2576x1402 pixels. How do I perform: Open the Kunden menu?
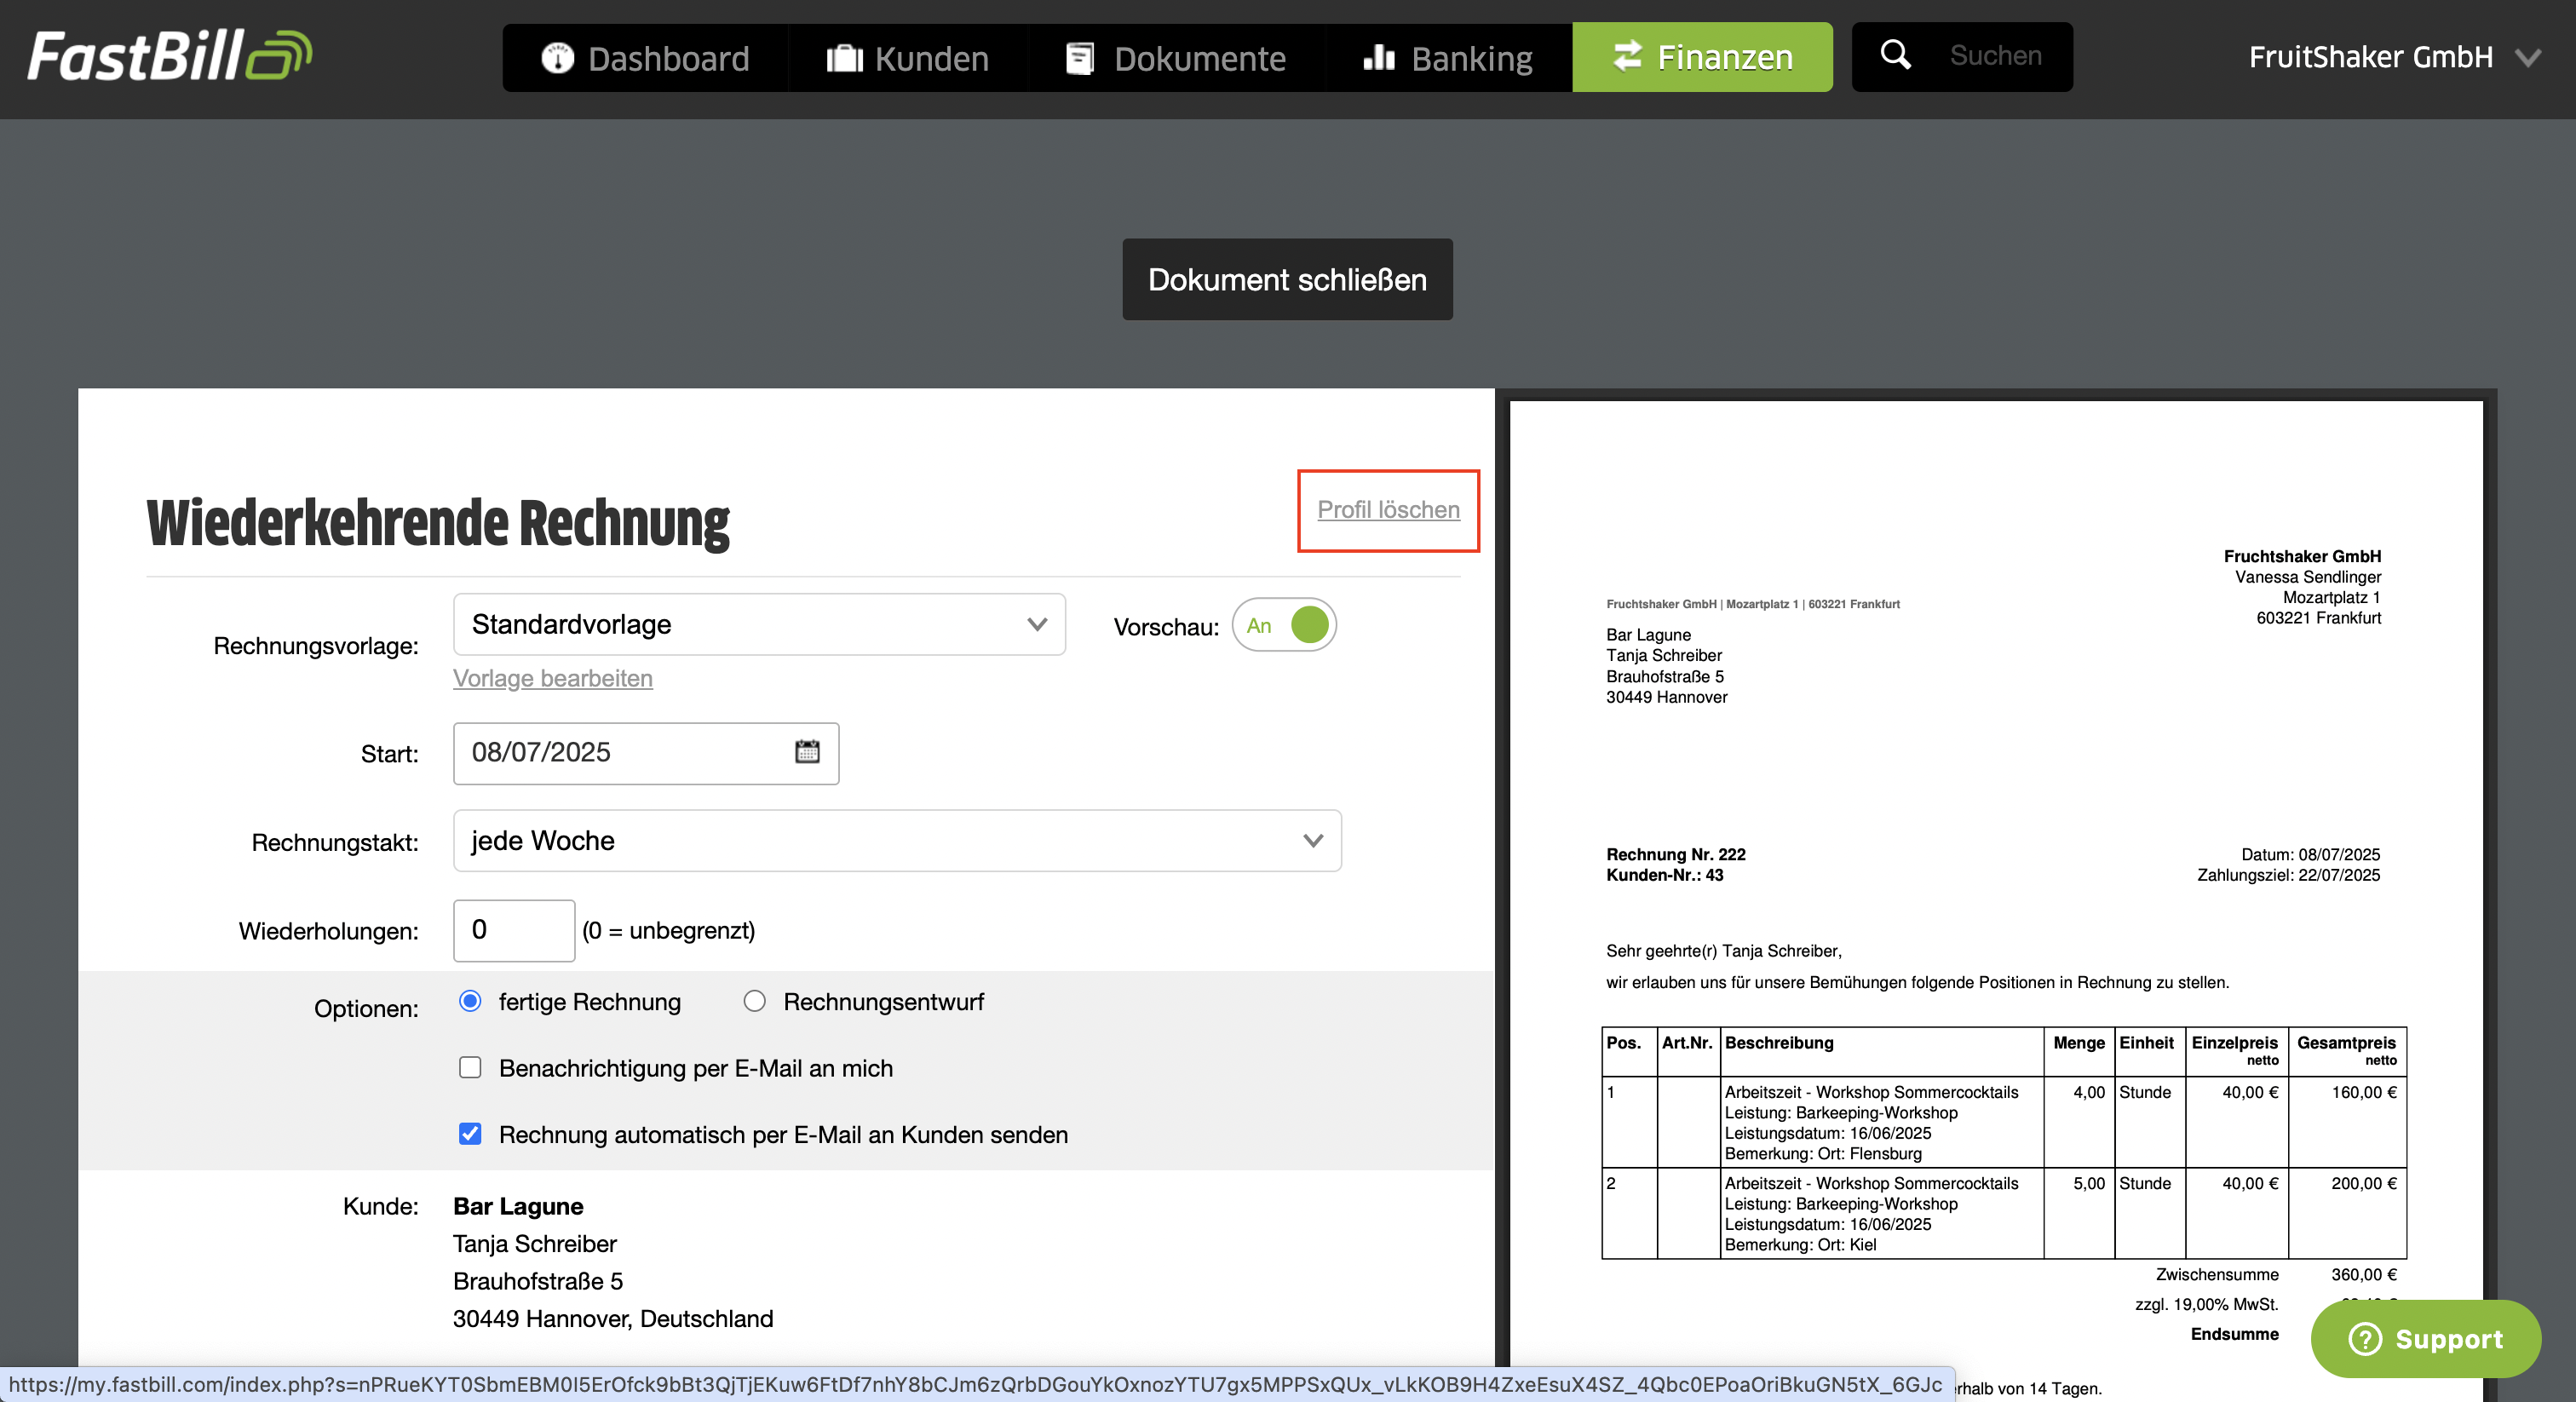[x=908, y=58]
